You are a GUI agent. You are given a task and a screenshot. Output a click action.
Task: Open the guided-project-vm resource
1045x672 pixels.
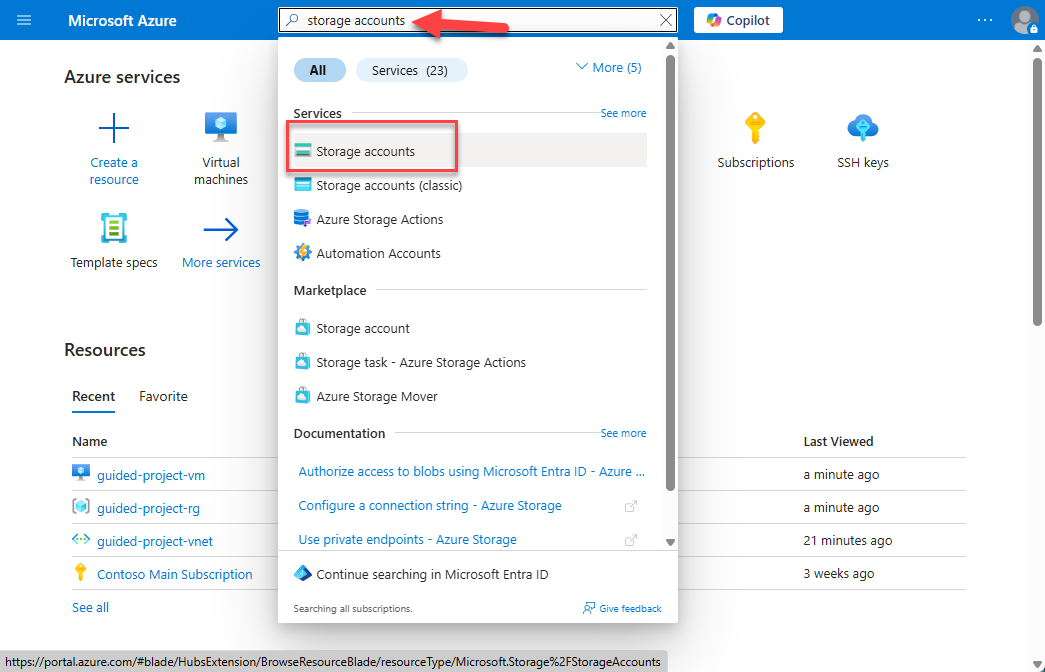[x=151, y=475]
